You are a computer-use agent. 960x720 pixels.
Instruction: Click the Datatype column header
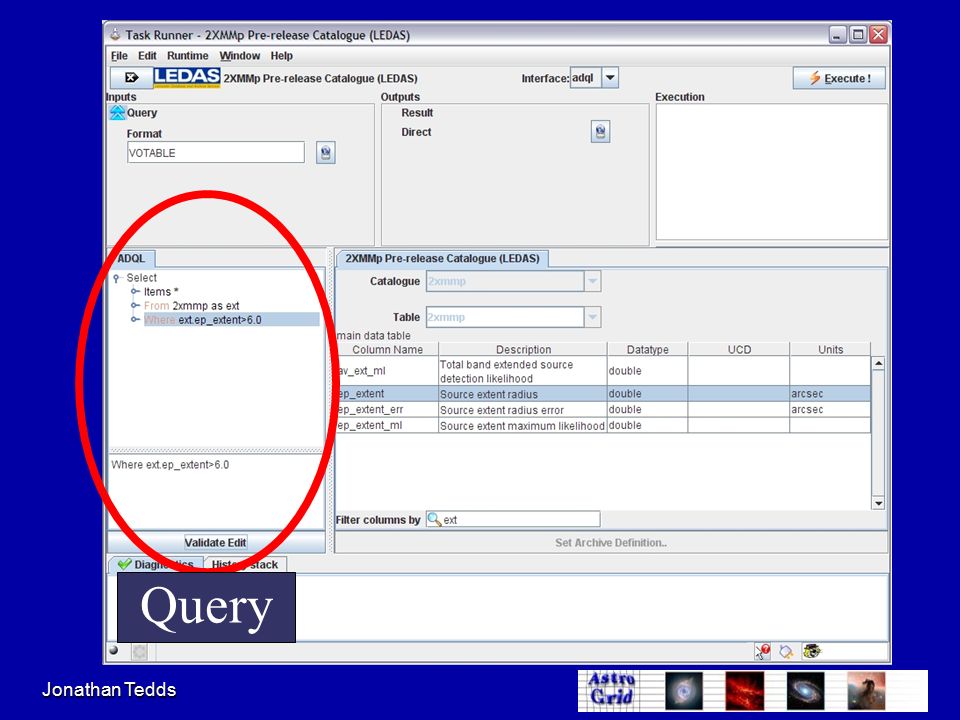[x=648, y=350]
